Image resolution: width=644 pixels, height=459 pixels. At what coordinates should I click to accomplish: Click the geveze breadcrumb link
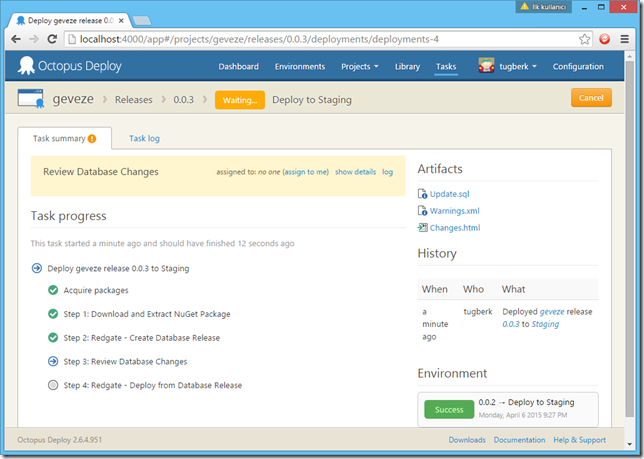(73, 99)
